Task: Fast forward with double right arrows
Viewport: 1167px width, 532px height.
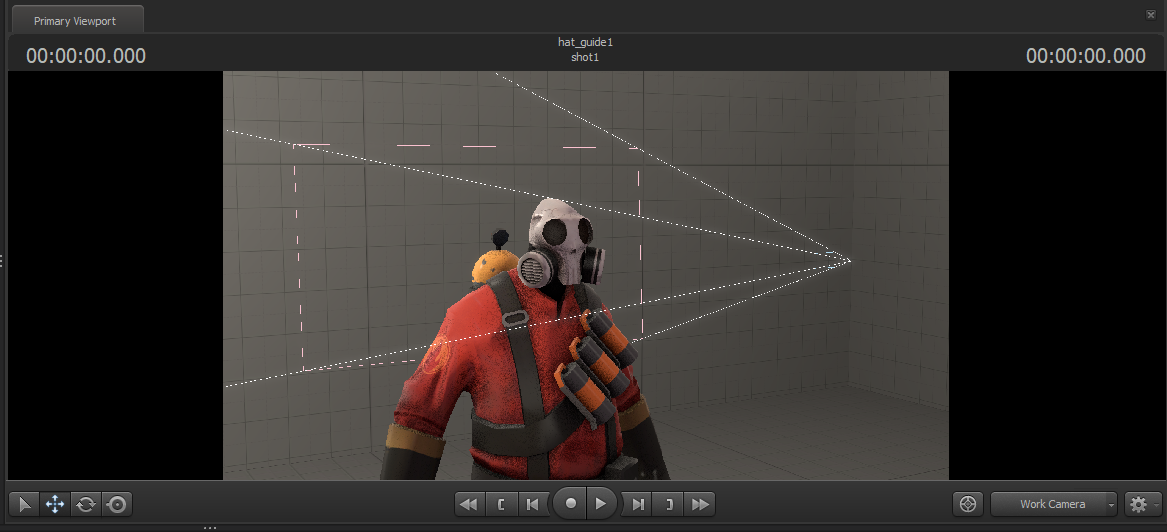Action: (700, 504)
